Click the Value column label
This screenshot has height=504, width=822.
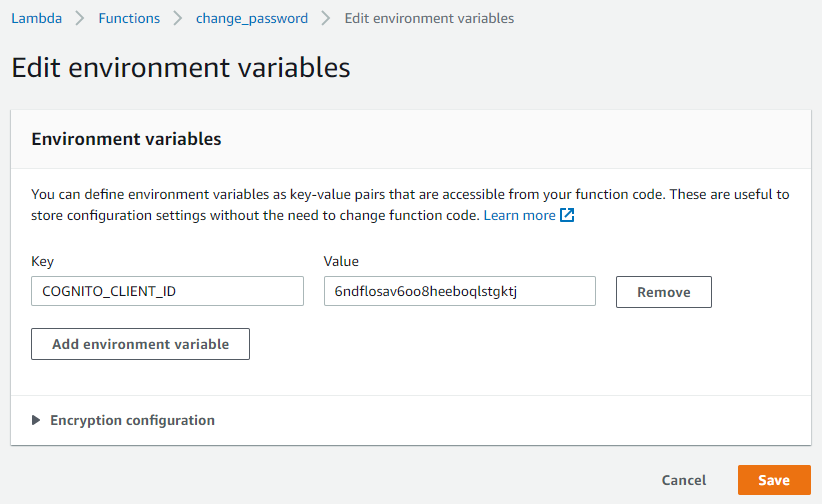pyautogui.click(x=341, y=261)
